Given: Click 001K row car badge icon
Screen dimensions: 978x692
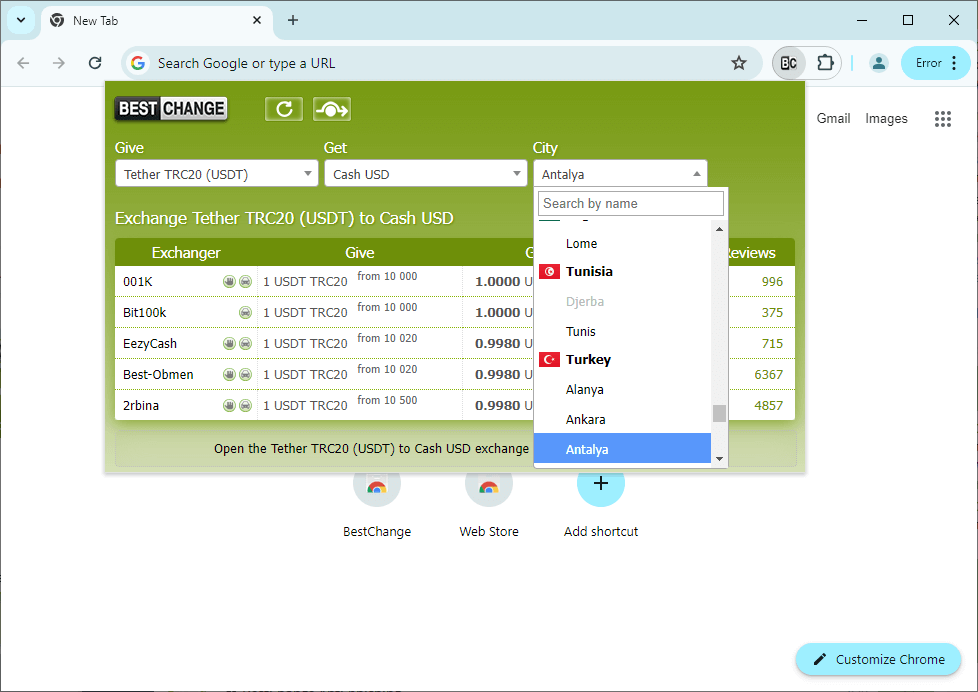Looking at the screenshot, I should (246, 281).
